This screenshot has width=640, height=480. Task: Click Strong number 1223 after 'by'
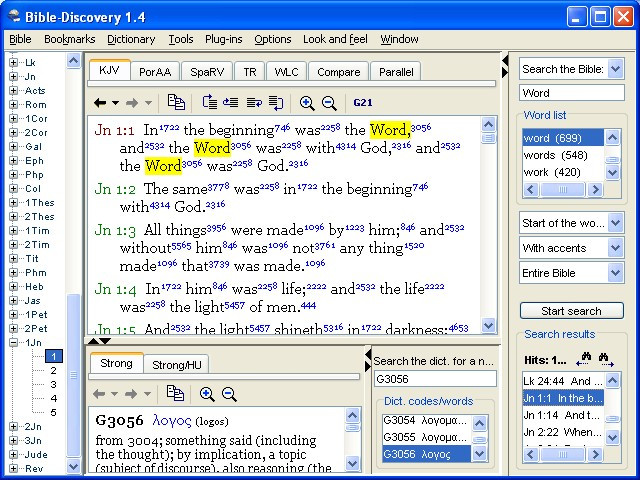[x=354, y=227]
